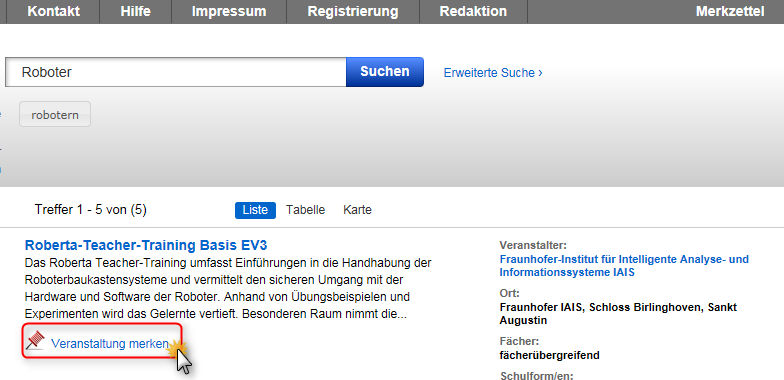Open the Fraunhofer-Institut IAIS organizer link
784x380 pixels.
pos(624,266)
